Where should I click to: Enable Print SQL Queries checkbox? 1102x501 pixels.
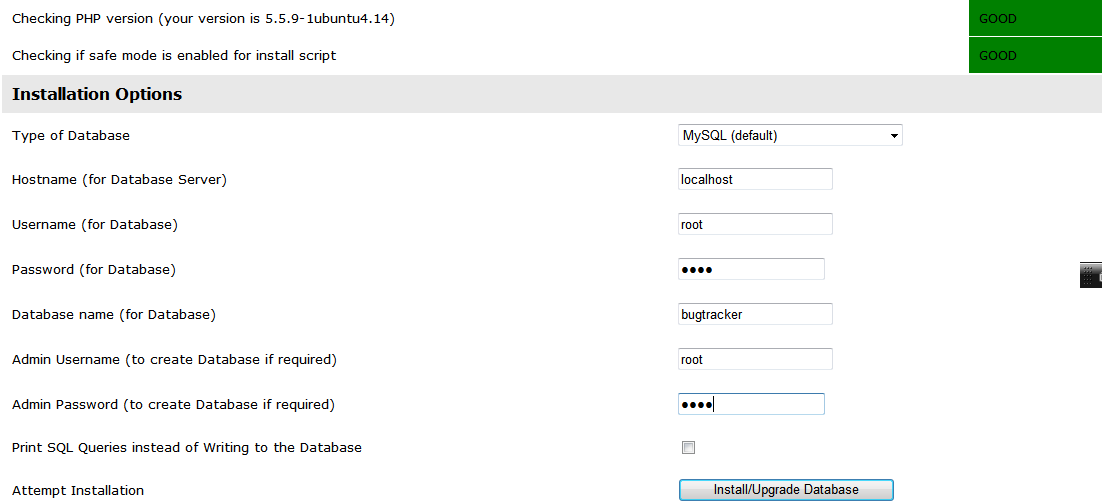click(x=689, y=448)
